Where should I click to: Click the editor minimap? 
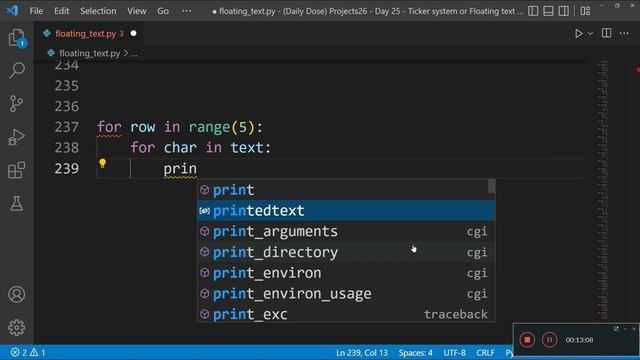click(x=604, y=190)
